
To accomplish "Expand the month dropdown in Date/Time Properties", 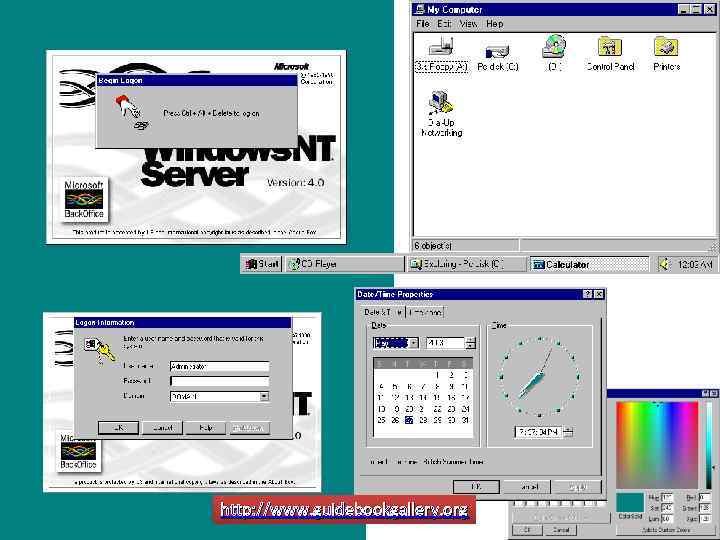I will tap(414, 343).
